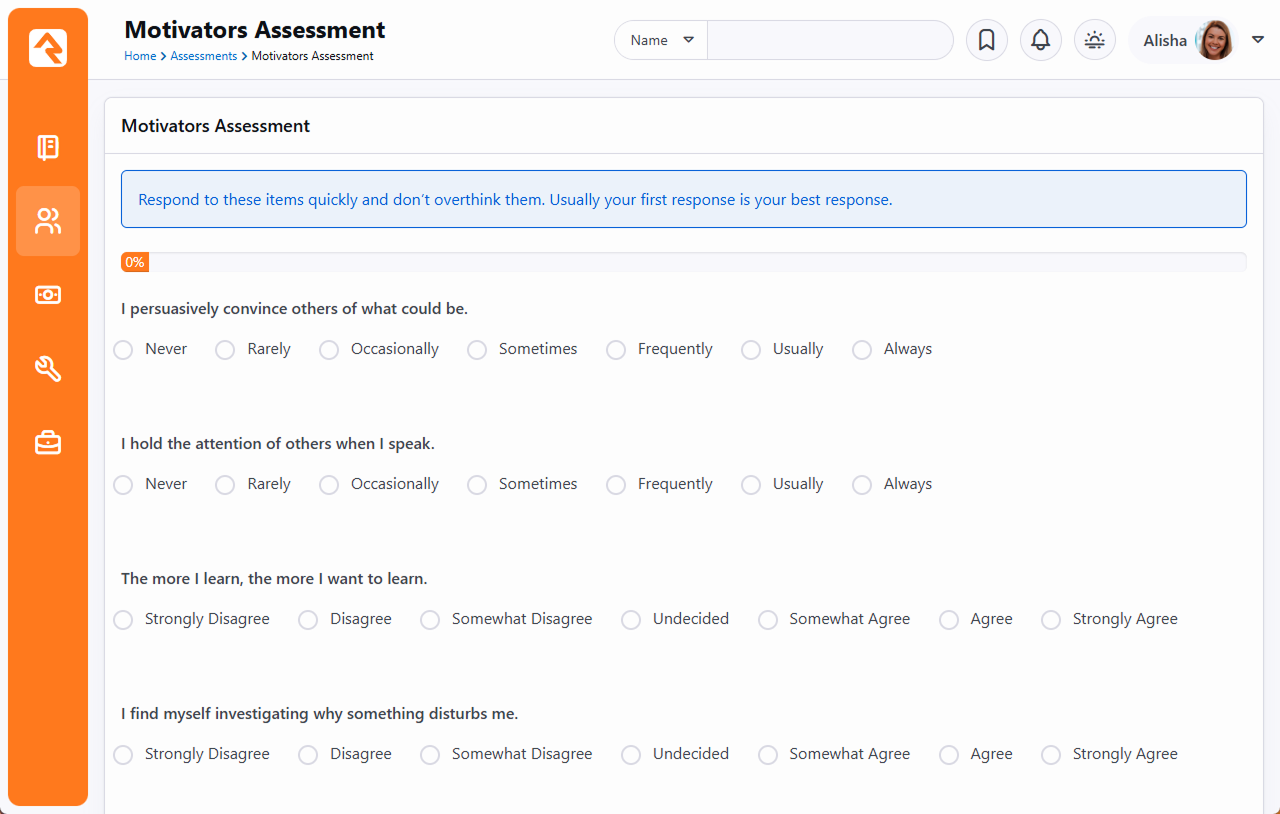The image size is (1280, 814).
Task: Open the Name search filter dropdown
Action: pyautogui.click(x=661, y=40)
